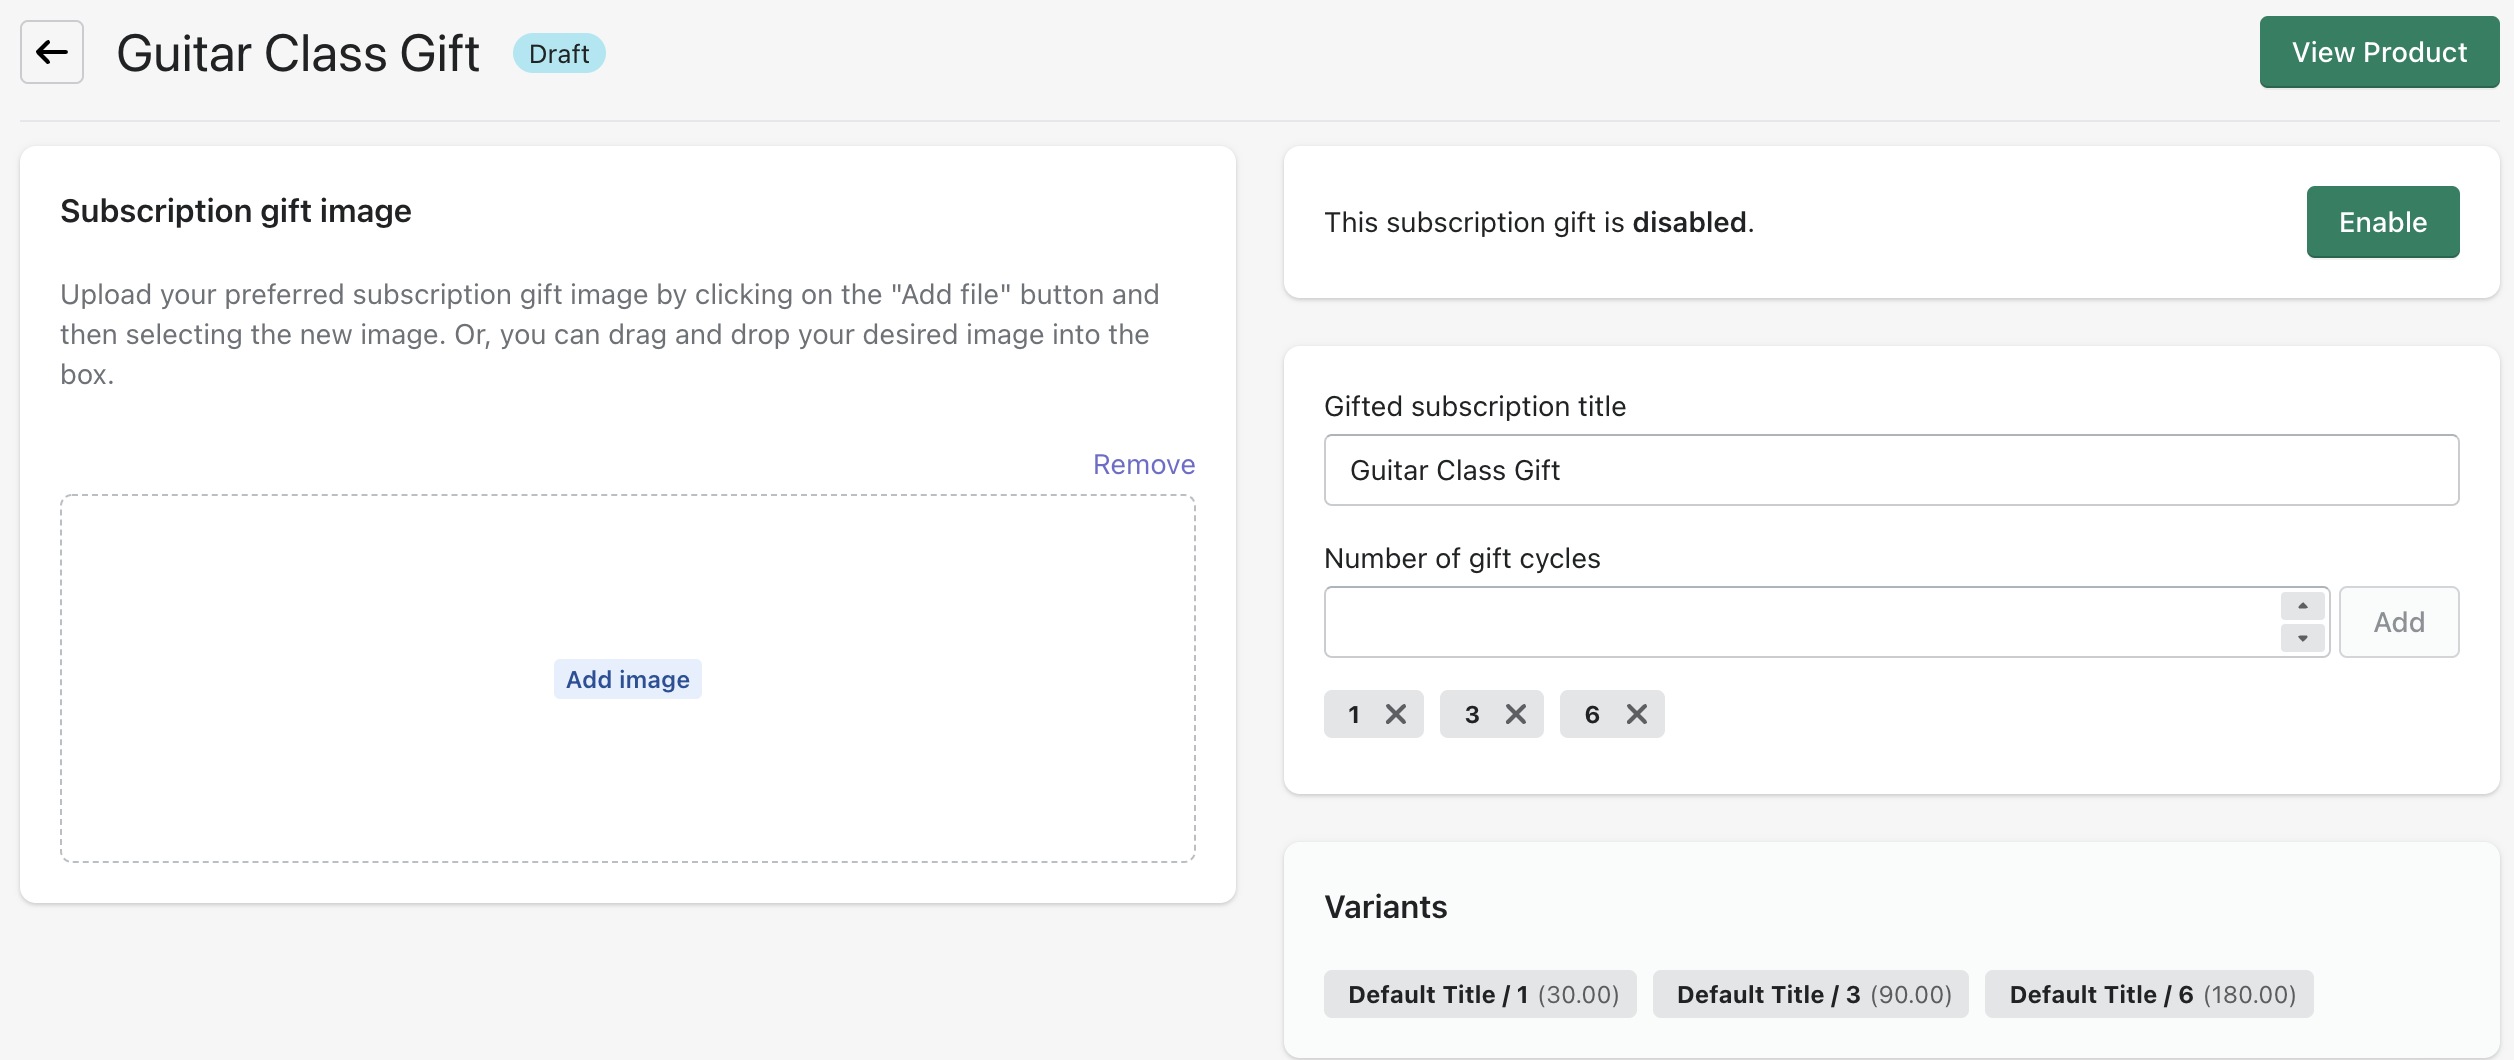Image resolution: width=2514 pixels, height=1060 pixels.
Task: Remove the 1 gift cycle tag
Action: click(1396, 714)
